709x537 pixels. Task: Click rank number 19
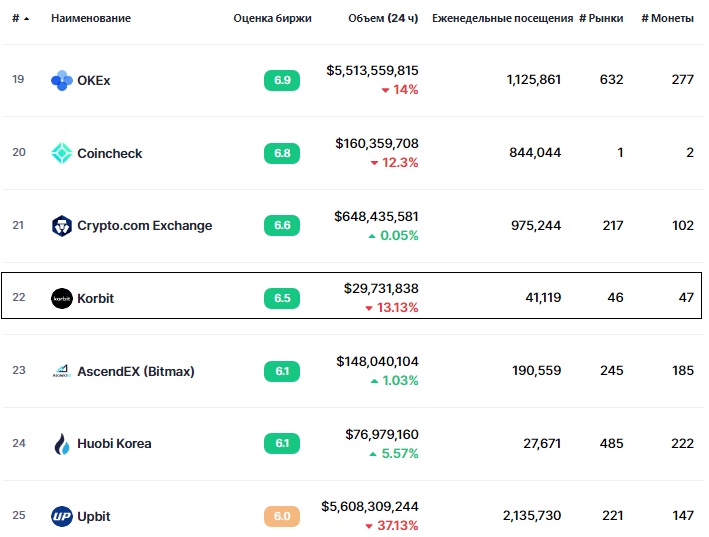pos(18,80)
